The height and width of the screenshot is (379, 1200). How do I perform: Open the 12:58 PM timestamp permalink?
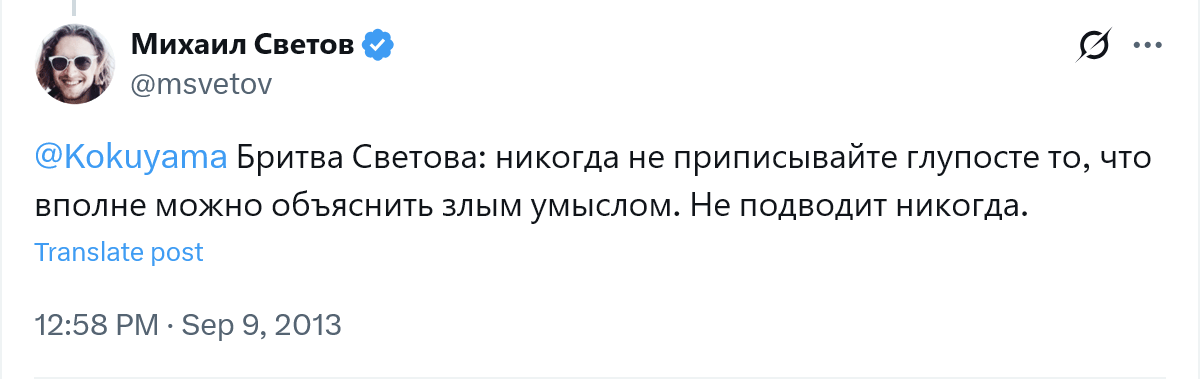(96, 325)
